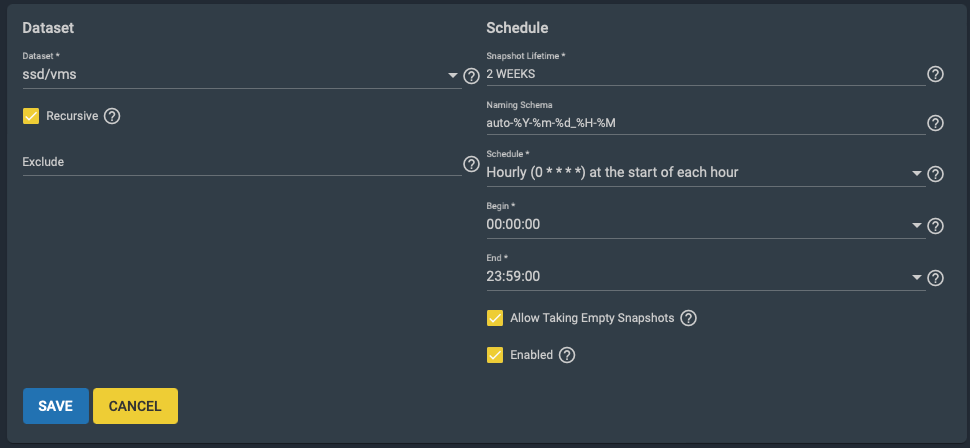Open the Hourly schedule dropdown
The width and height of the screenshot is (970, 448).
[706, 173]
